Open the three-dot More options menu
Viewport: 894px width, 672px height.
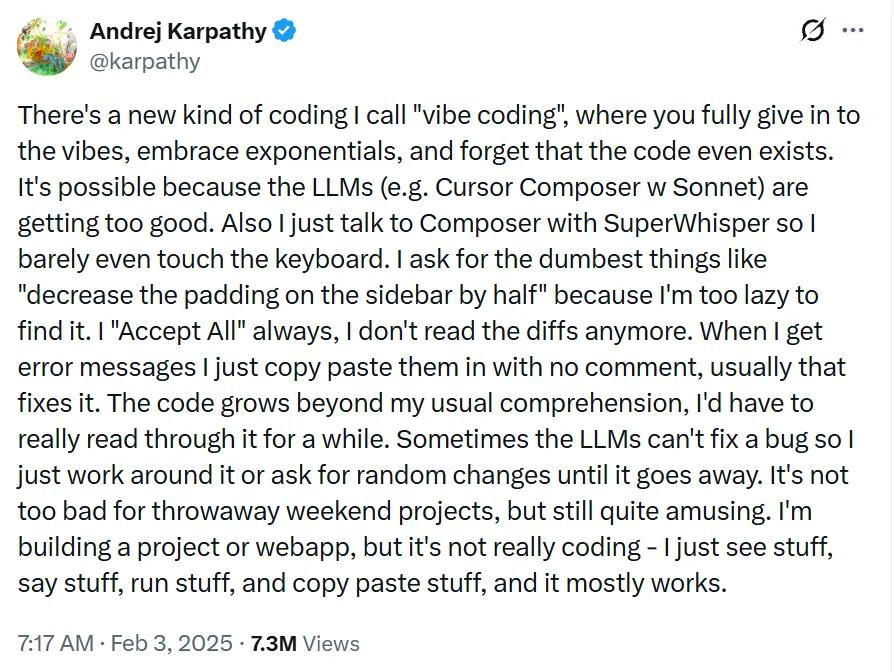pyautogui.click(x=853, y=30)
